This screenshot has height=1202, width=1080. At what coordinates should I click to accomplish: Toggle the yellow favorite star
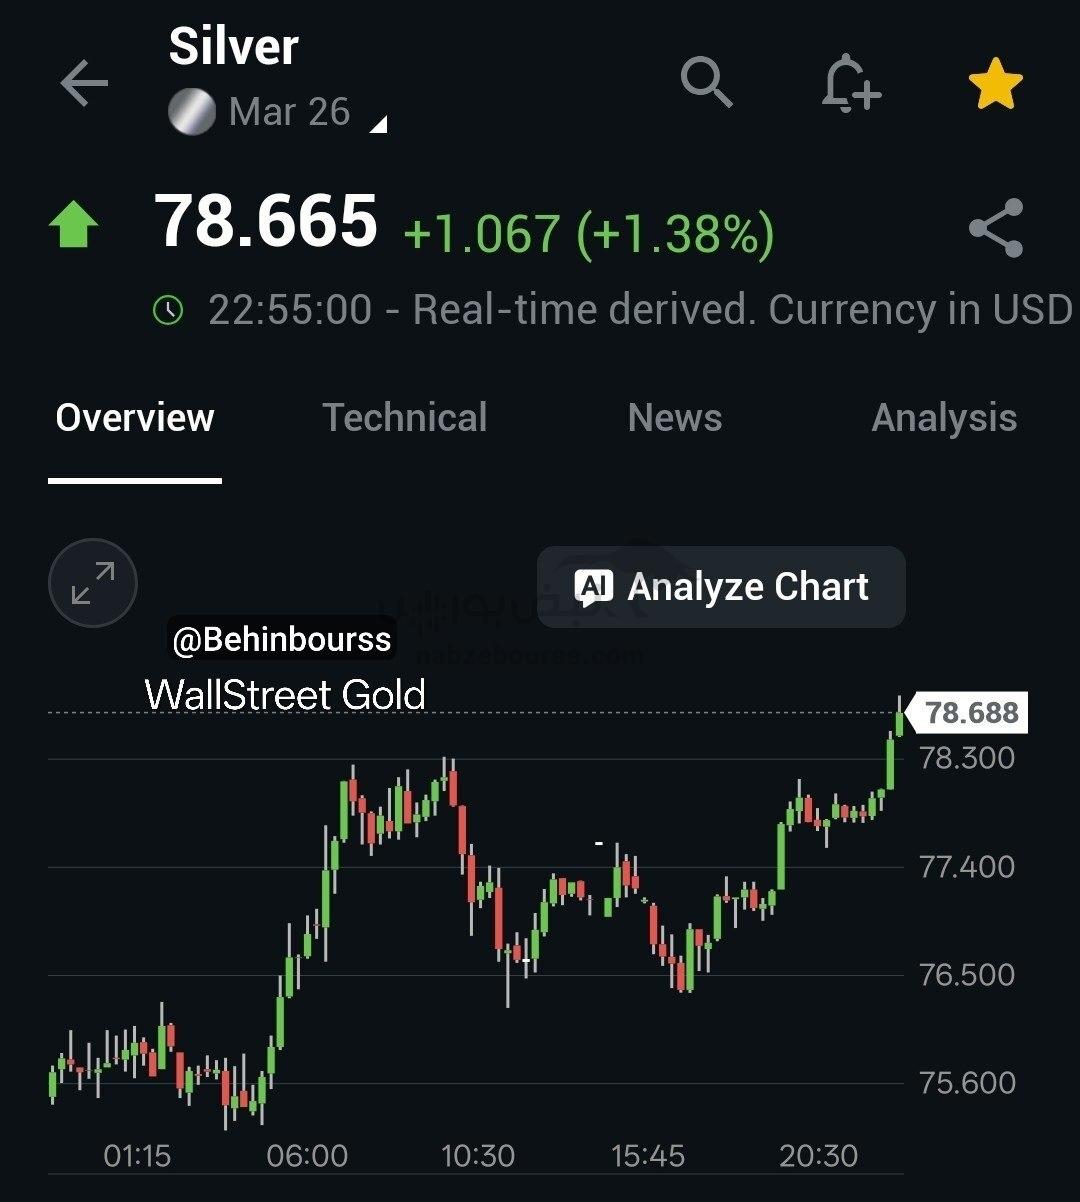(x=995, y=84)
